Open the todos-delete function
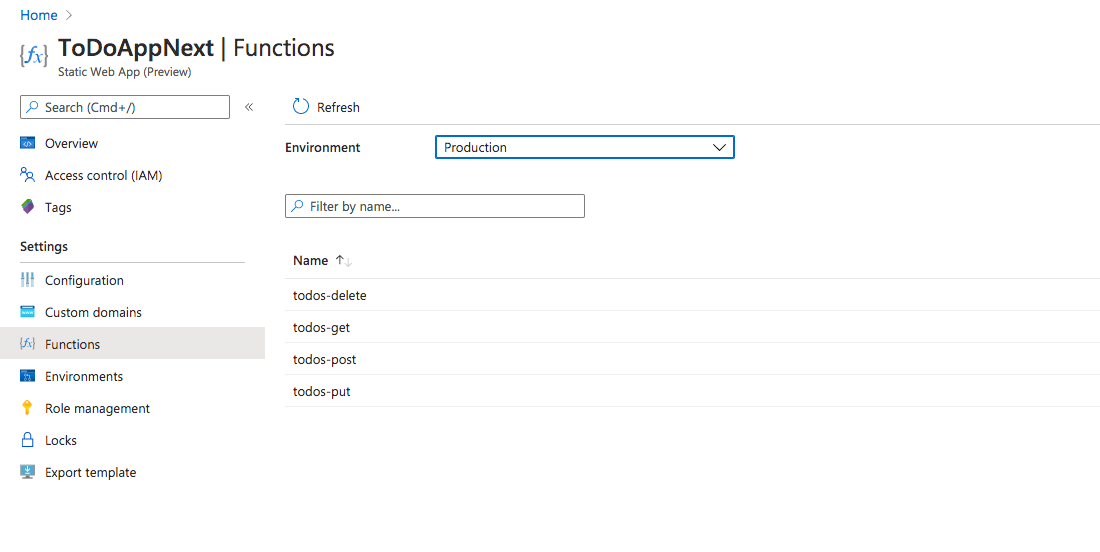This screenshot has width=1100, height=552. 330,295
